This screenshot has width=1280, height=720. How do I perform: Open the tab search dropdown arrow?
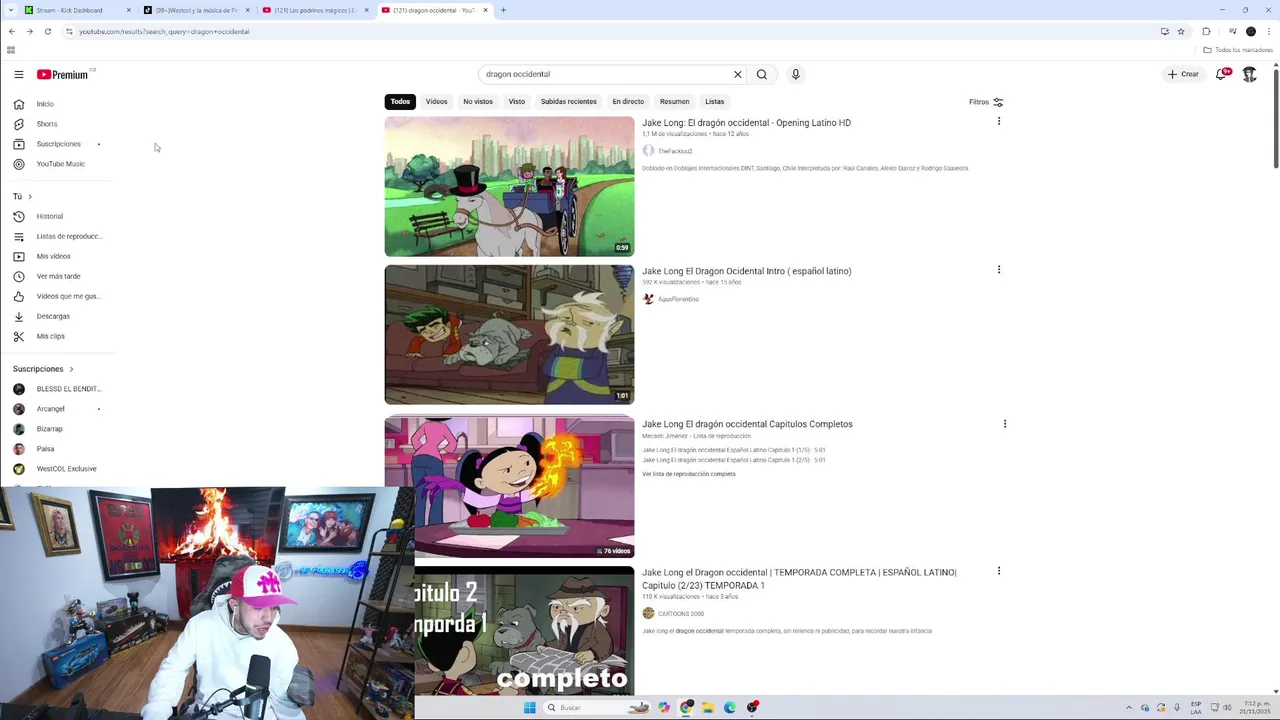tap(11, 10)
